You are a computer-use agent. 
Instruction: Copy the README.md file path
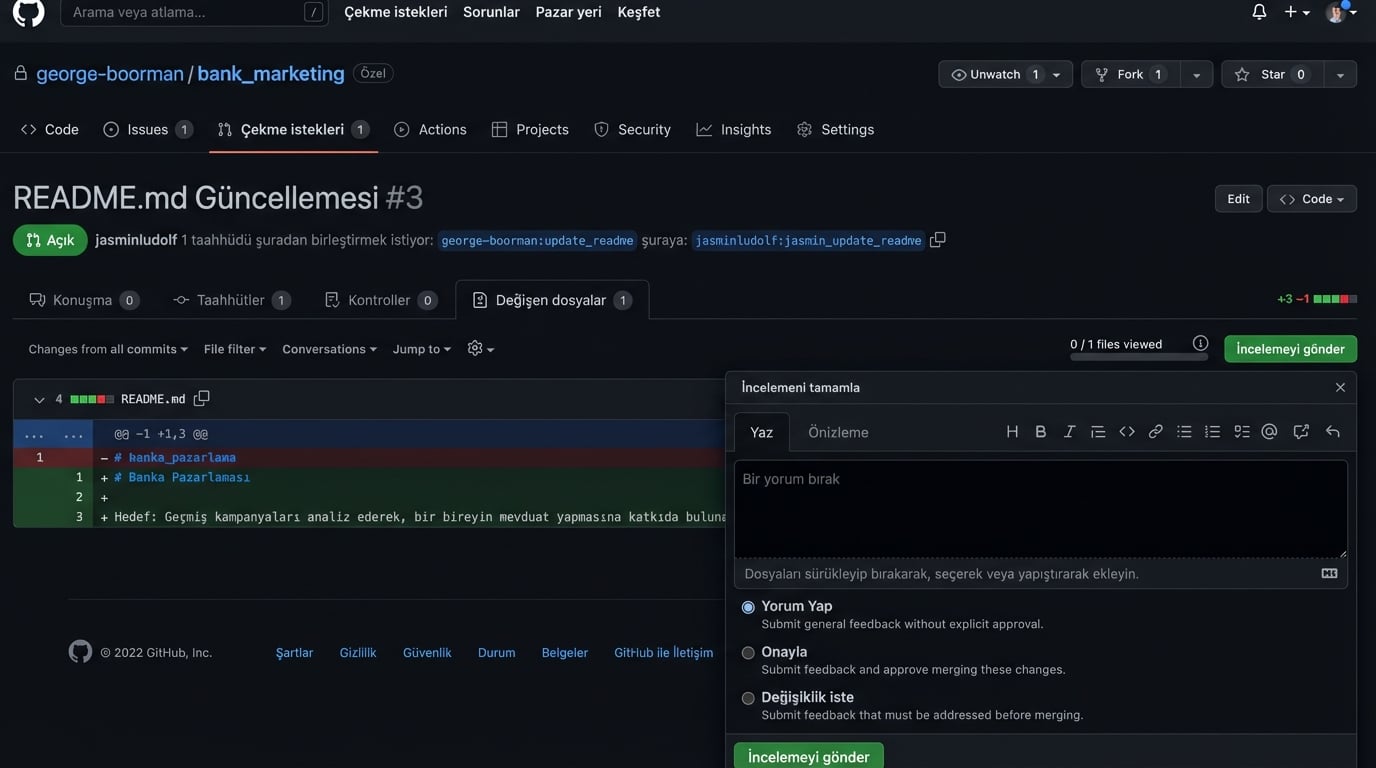[x=201, y=399]
